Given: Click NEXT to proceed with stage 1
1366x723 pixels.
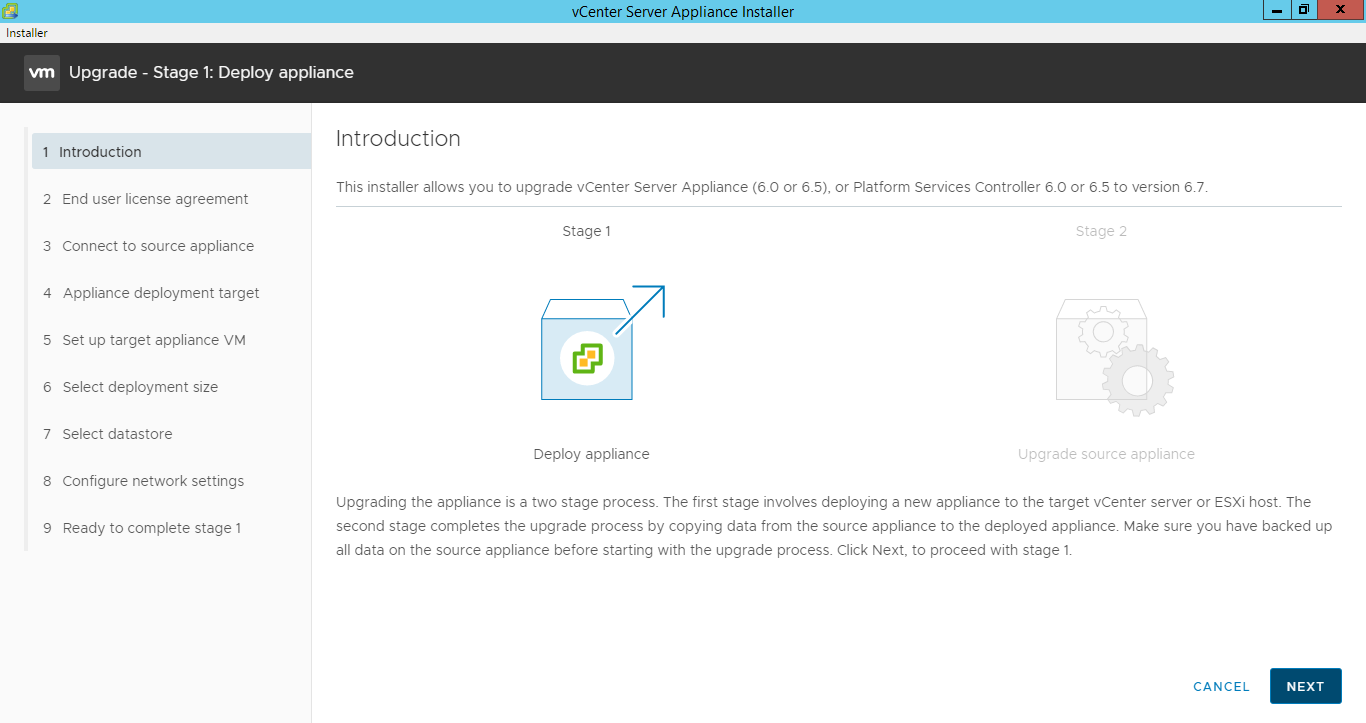Looking at the screenshot, I should (1305, 686).
